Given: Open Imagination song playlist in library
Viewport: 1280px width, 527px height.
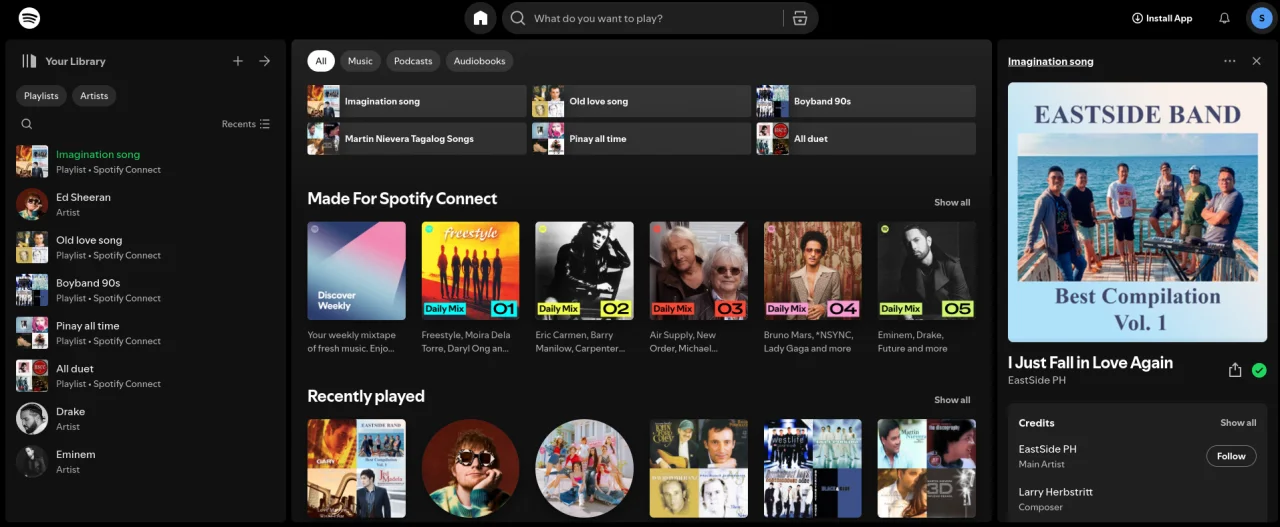Looking at the screenshot, I should point(143,161).
